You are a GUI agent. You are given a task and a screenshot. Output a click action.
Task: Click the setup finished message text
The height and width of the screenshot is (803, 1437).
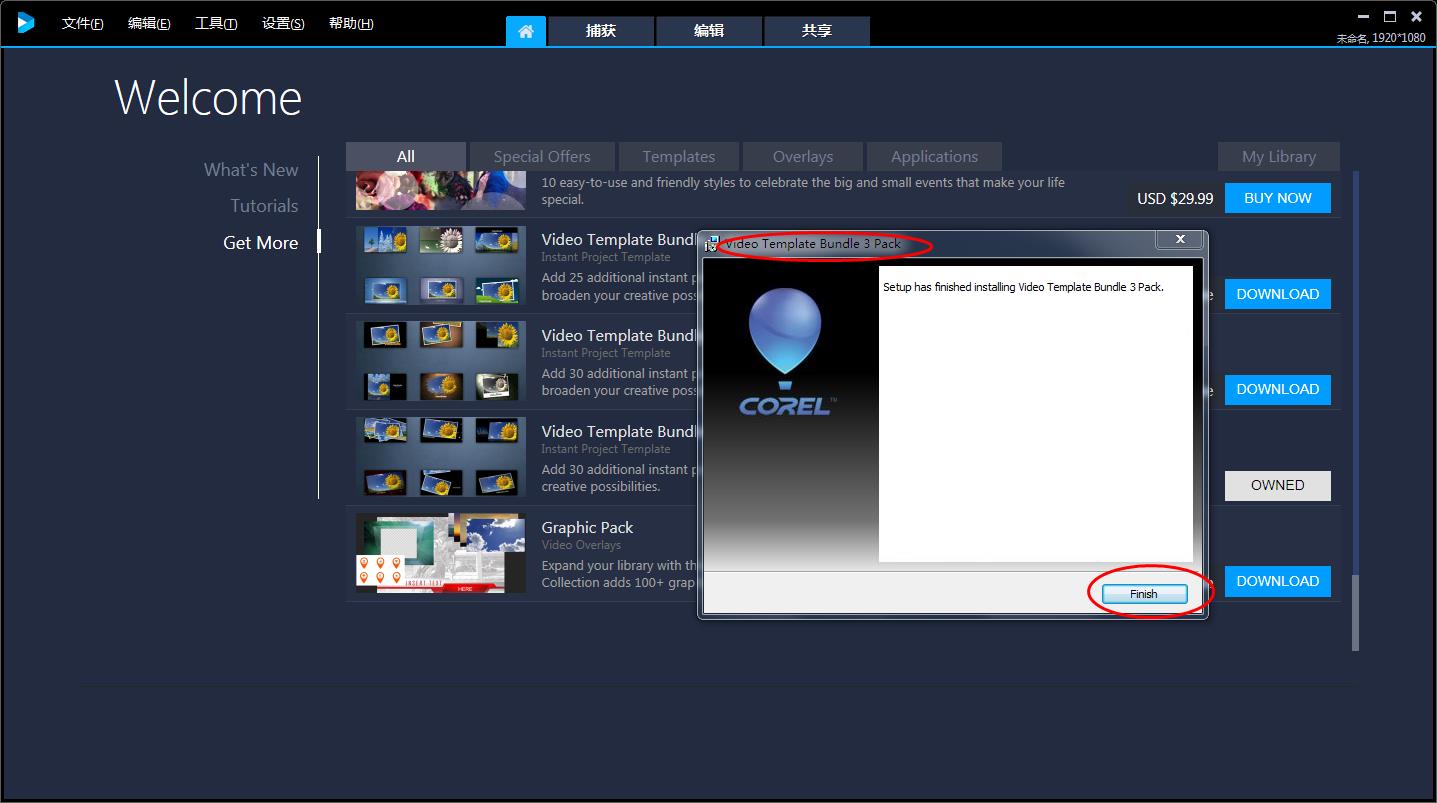[x=1023, y=287]
